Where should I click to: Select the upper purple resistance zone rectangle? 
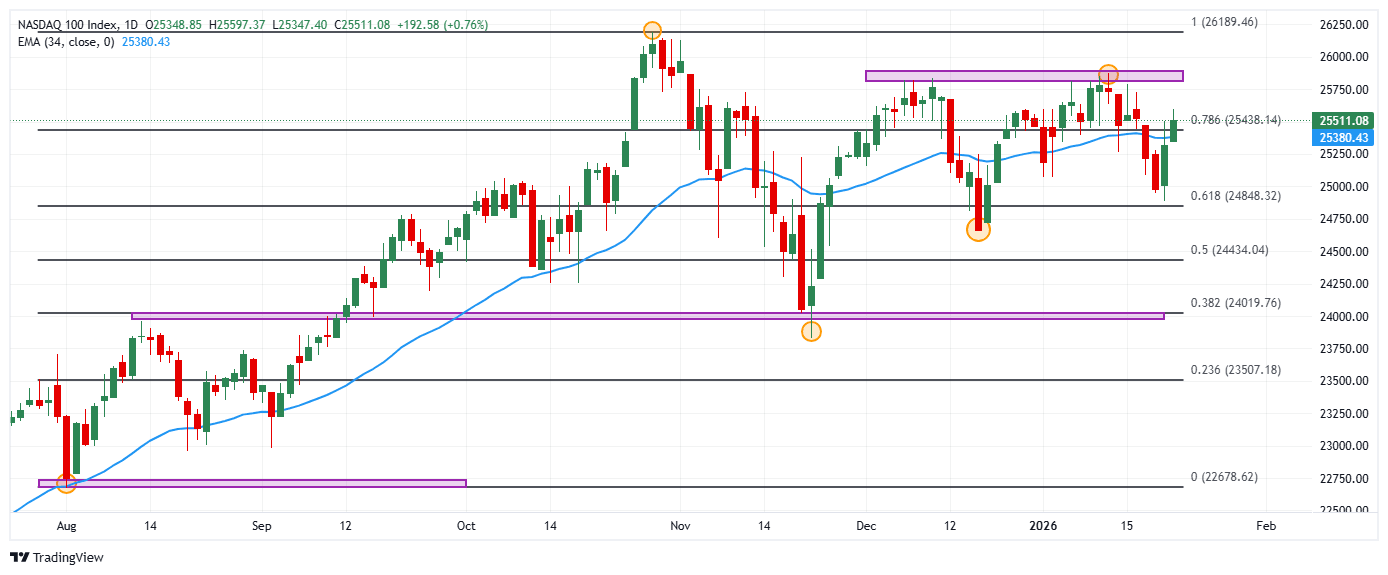(1023, 76)
